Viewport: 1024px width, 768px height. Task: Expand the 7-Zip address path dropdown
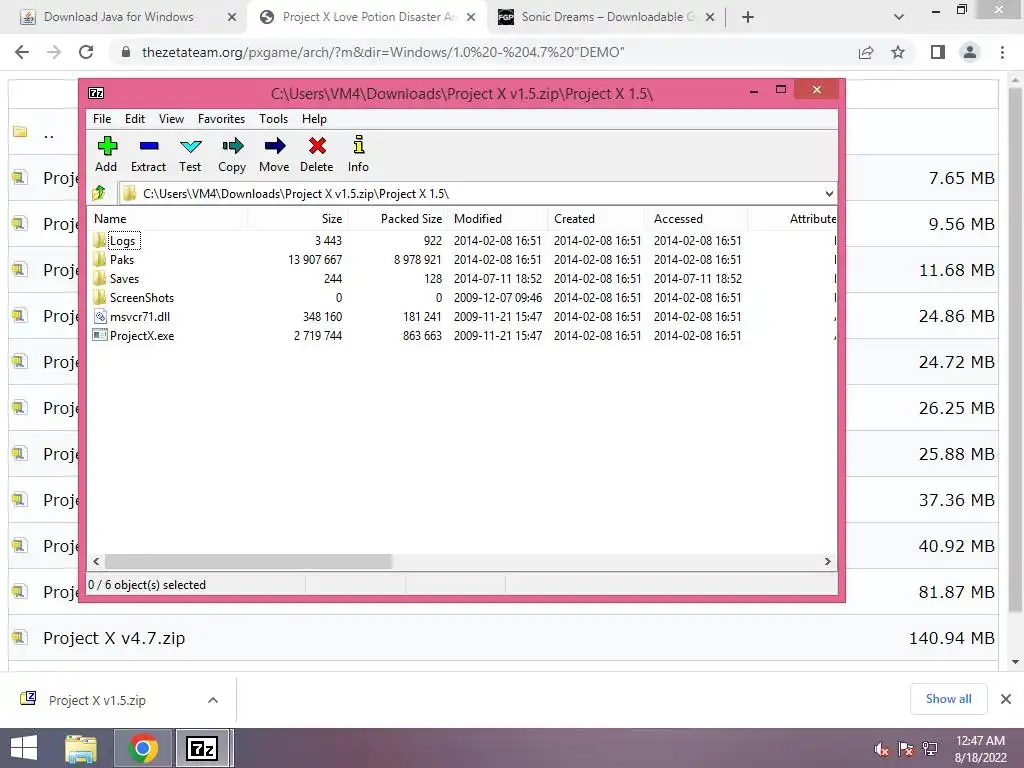click(x=829, y=194)
